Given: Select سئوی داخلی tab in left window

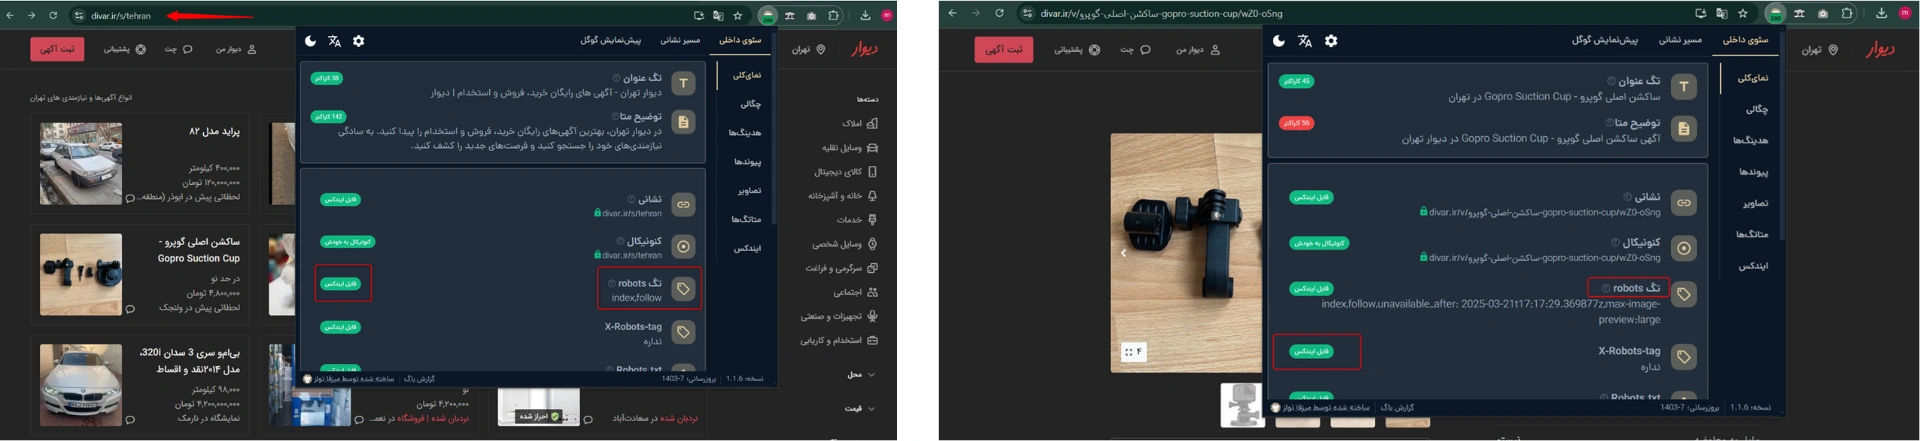Looking at the screenshot, I should click(x=740, y=41).
